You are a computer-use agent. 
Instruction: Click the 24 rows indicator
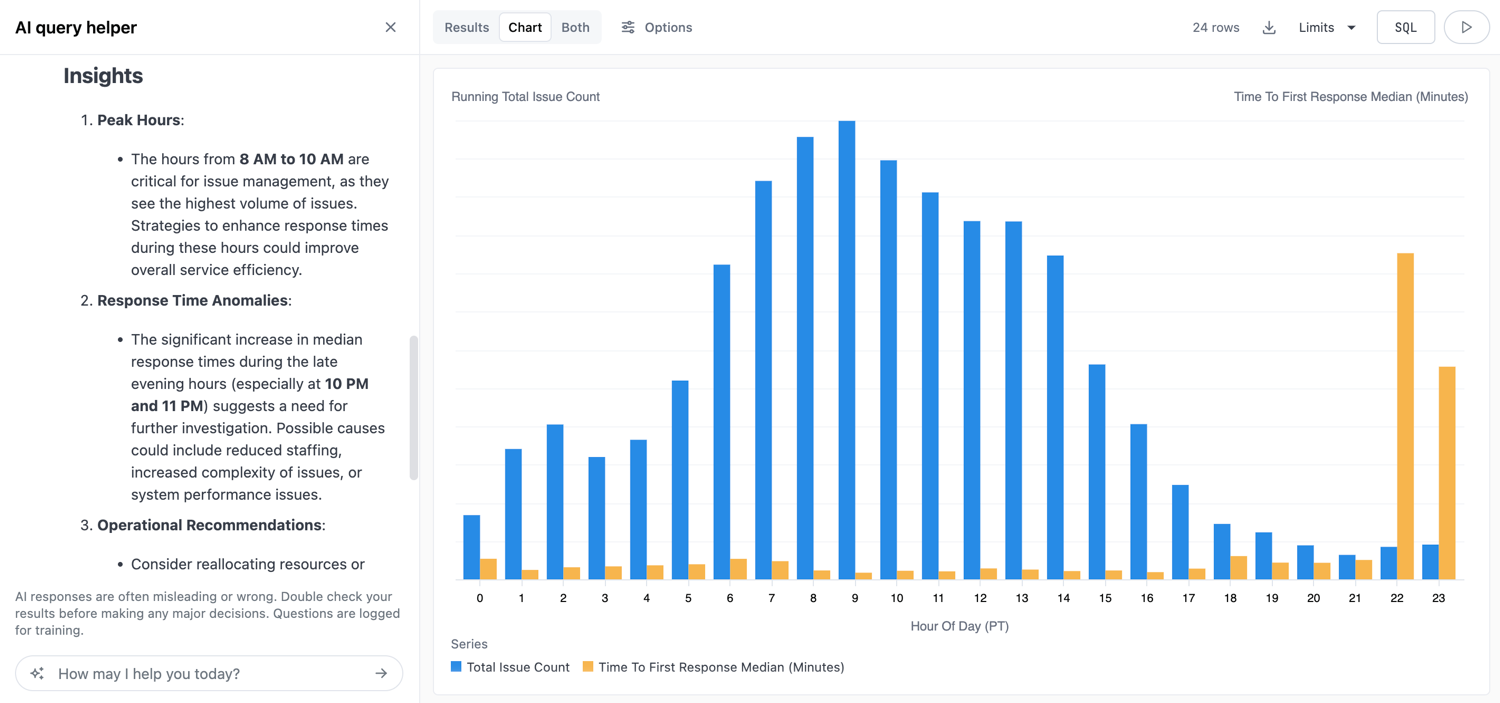(x=1215, y=27)
